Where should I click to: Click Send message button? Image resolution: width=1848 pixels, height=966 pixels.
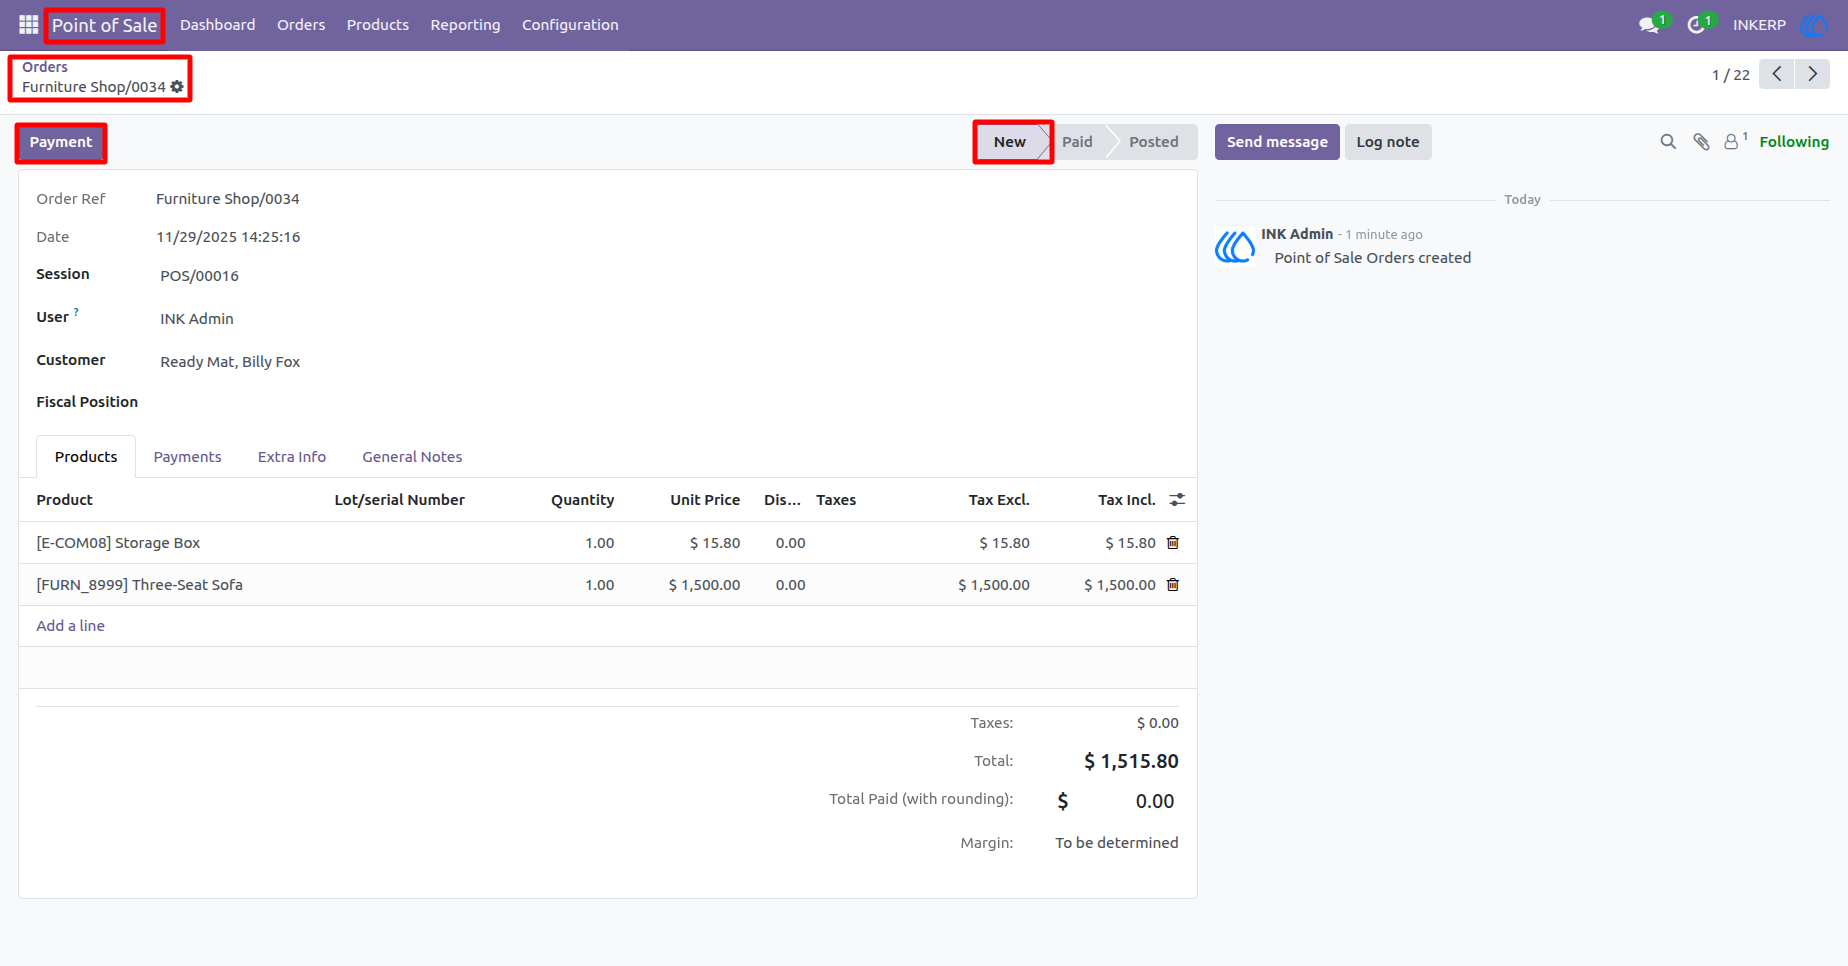point(1277,142)
